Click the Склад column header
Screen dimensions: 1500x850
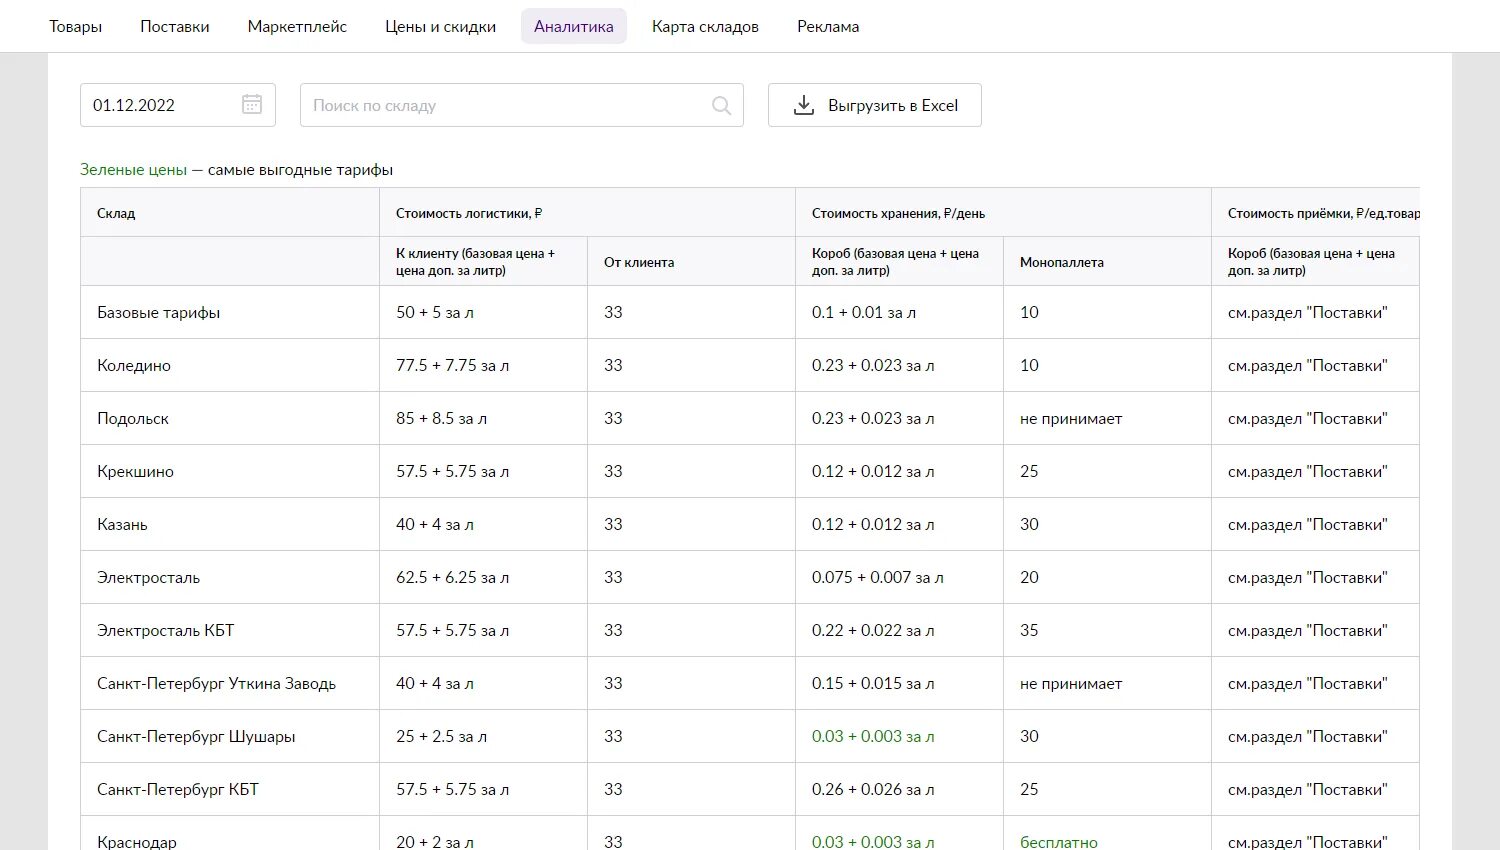coord(116,213)
